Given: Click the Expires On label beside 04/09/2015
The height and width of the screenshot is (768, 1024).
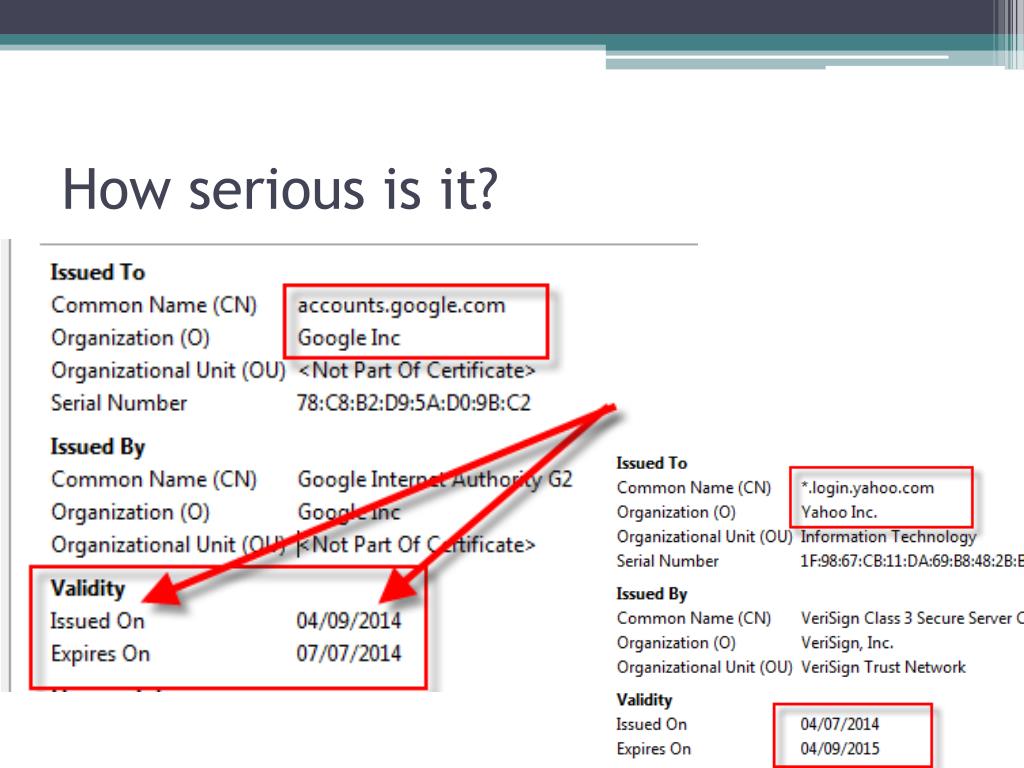Looking at the screenshot, I should pos(654,748).
